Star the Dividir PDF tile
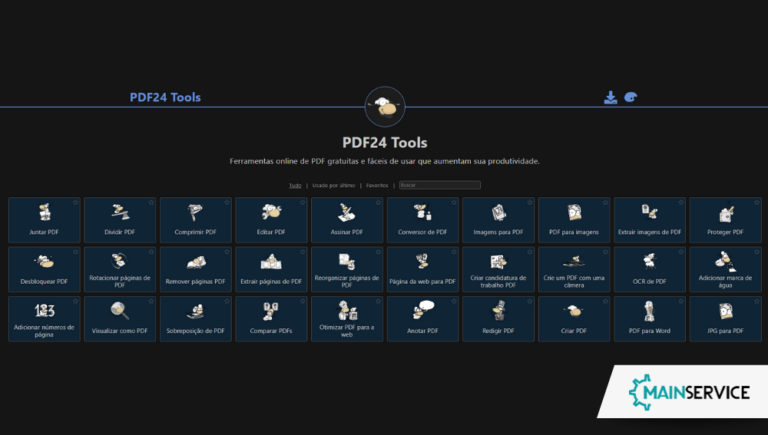Screen dimensions: 768x435 [x=151, y=202]
